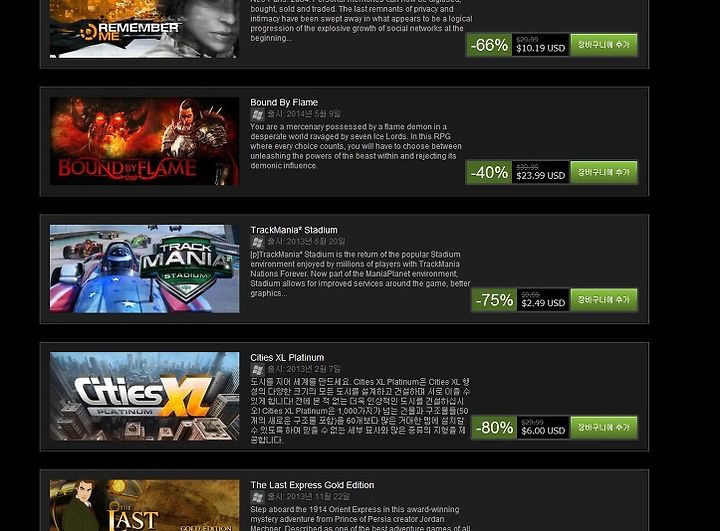Click the Remember Me banner image

tap(144, 28)
